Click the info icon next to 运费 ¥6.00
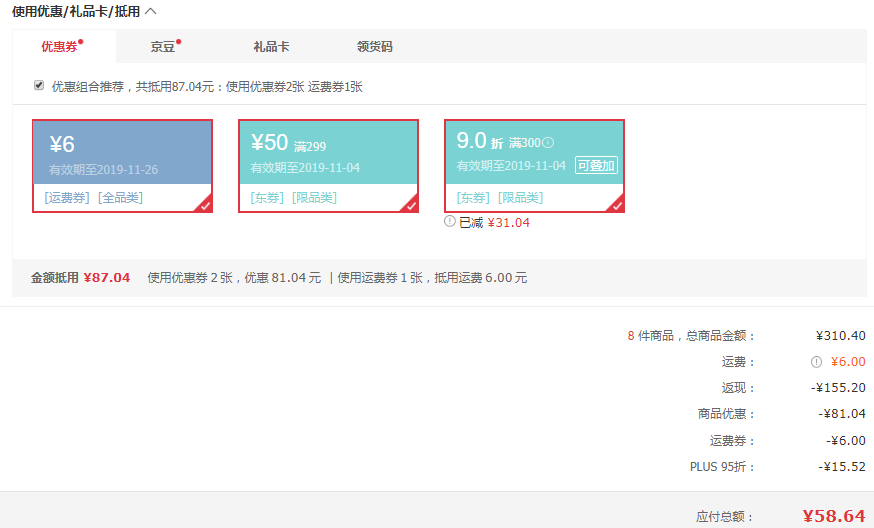874x528 pixels. 816,362
